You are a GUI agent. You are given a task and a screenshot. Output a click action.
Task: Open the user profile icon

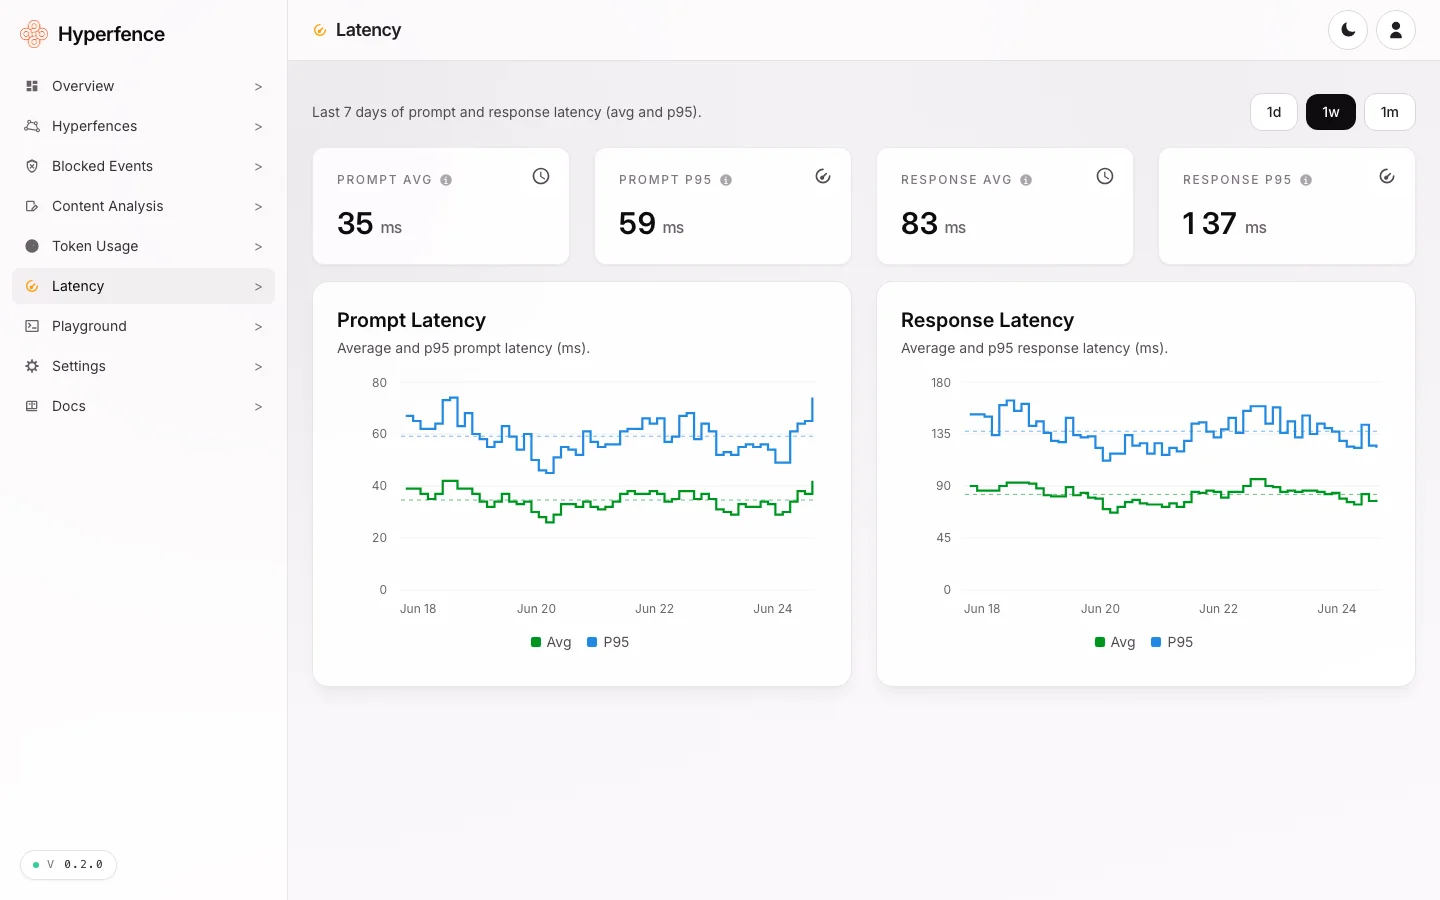1396,30
